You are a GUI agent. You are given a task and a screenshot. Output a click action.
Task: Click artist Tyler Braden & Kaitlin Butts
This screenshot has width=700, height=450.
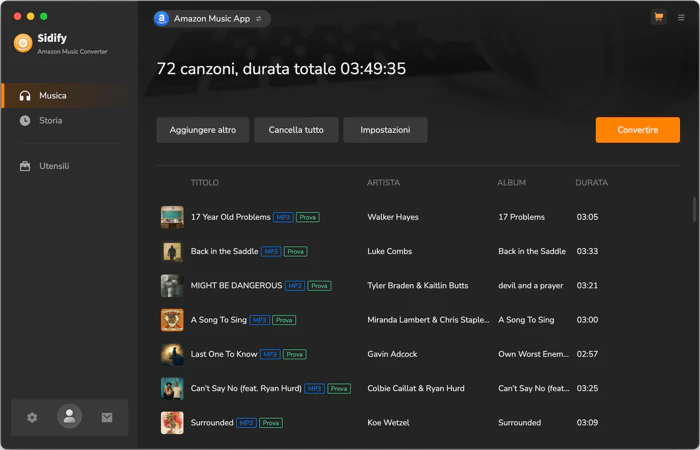(x=418, y=286)
